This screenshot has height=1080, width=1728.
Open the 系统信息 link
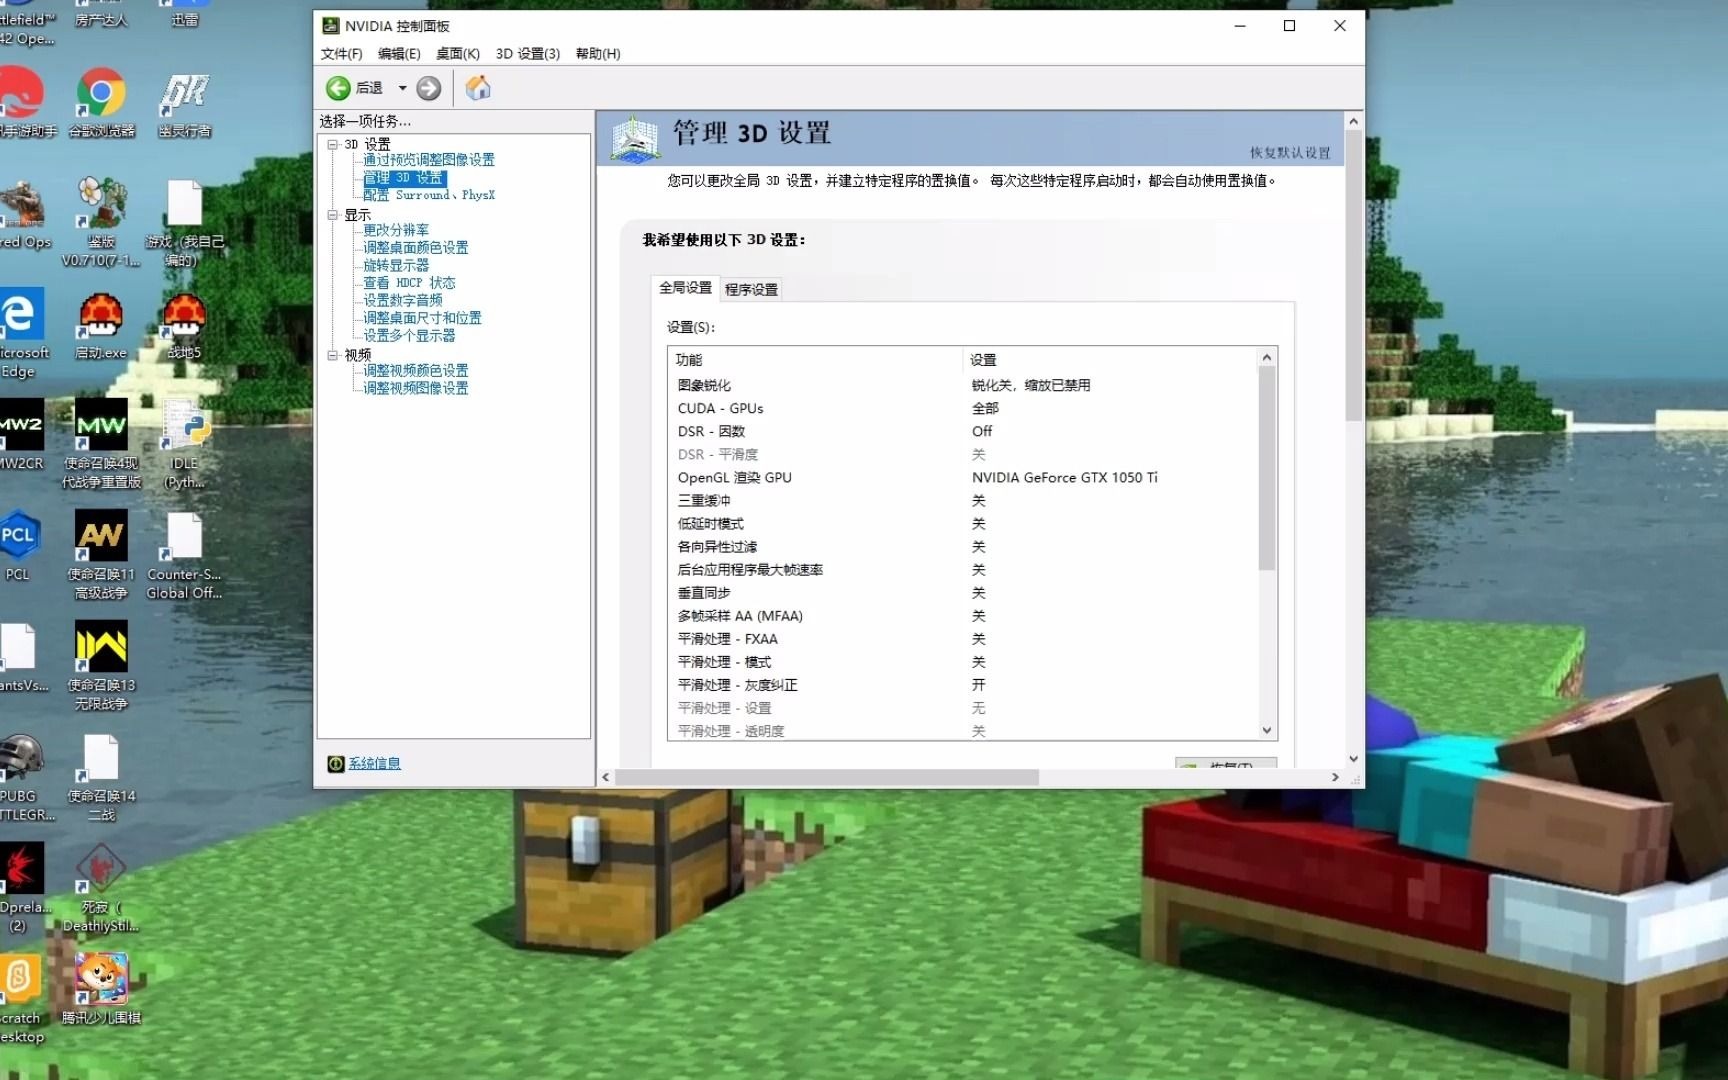tap(374, 764)
